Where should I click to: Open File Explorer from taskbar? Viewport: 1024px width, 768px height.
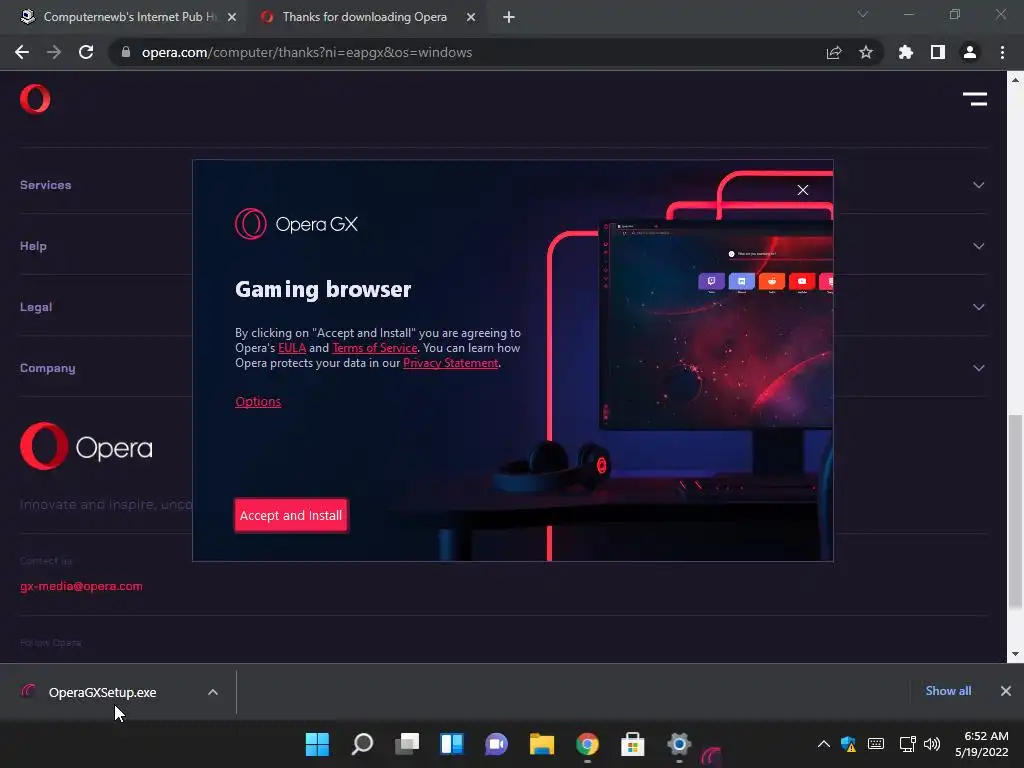pyautogui.click(x=542, y=744)
